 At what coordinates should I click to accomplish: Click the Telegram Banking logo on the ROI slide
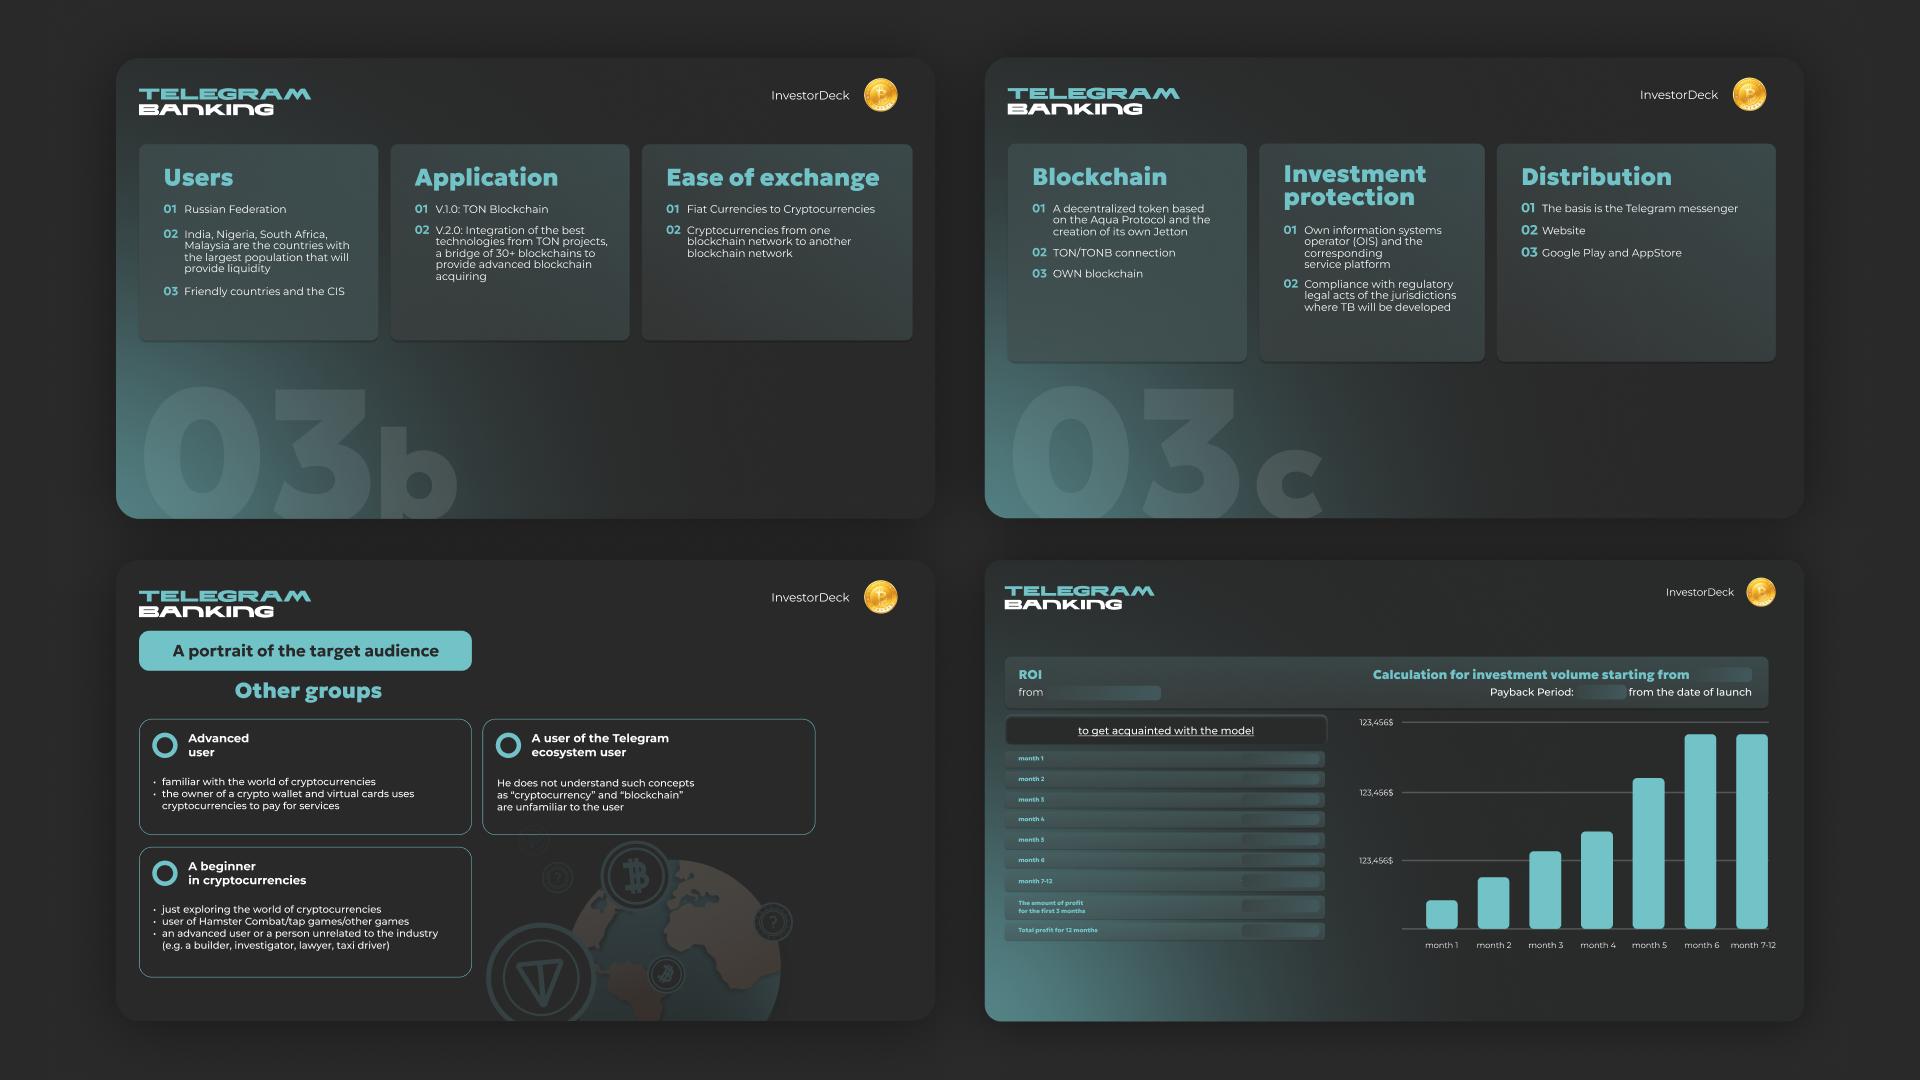pos(1079,597)
